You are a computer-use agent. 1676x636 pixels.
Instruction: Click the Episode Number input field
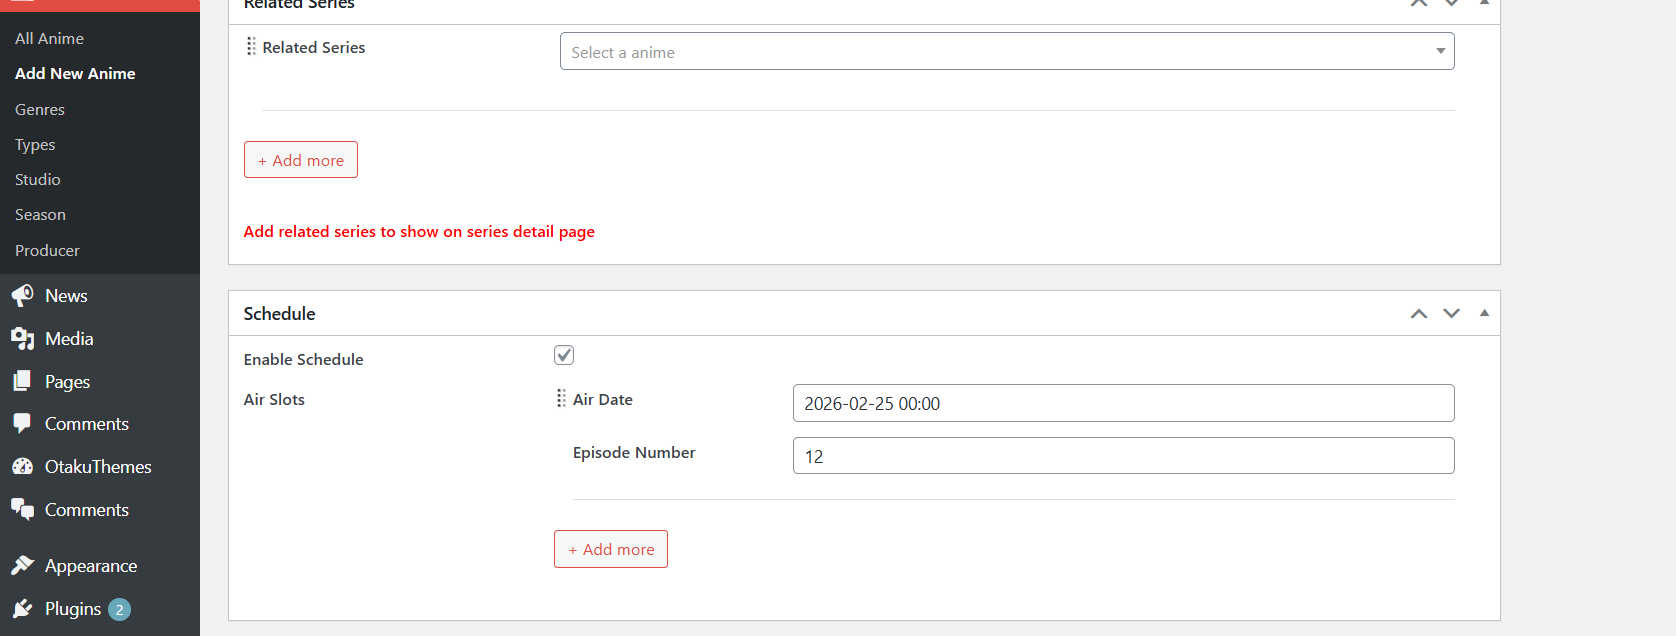click(1123, 456)
